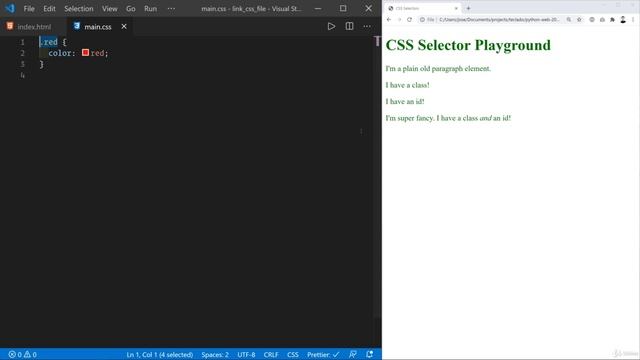Viewport: 640px width, 360px height.
Task: Change indentation via Spaces: 2
Action: point(215,354)
